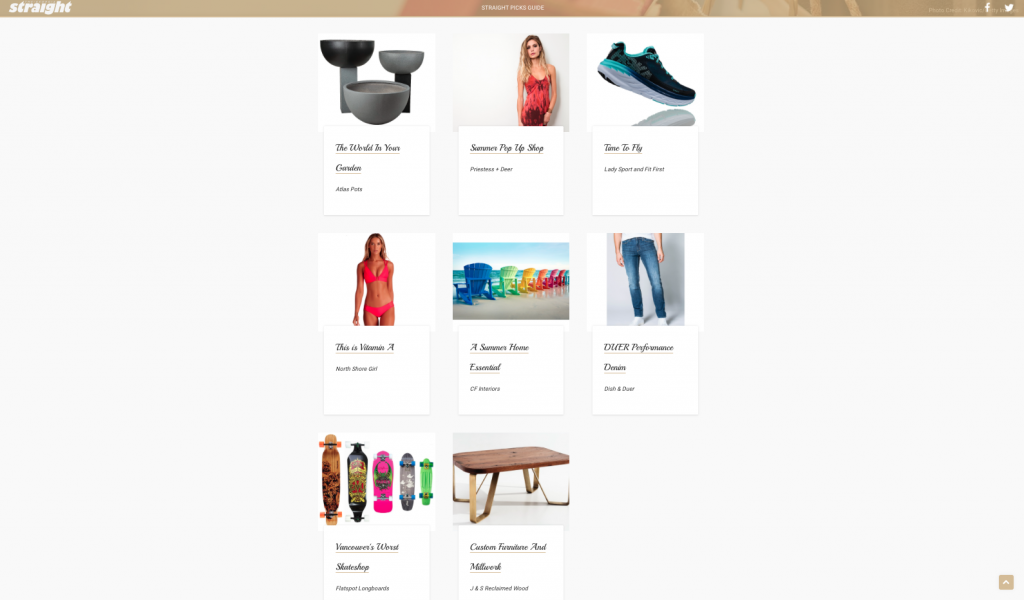
Task: Click the grey planter pots image
Action: (x=376, y=81)
